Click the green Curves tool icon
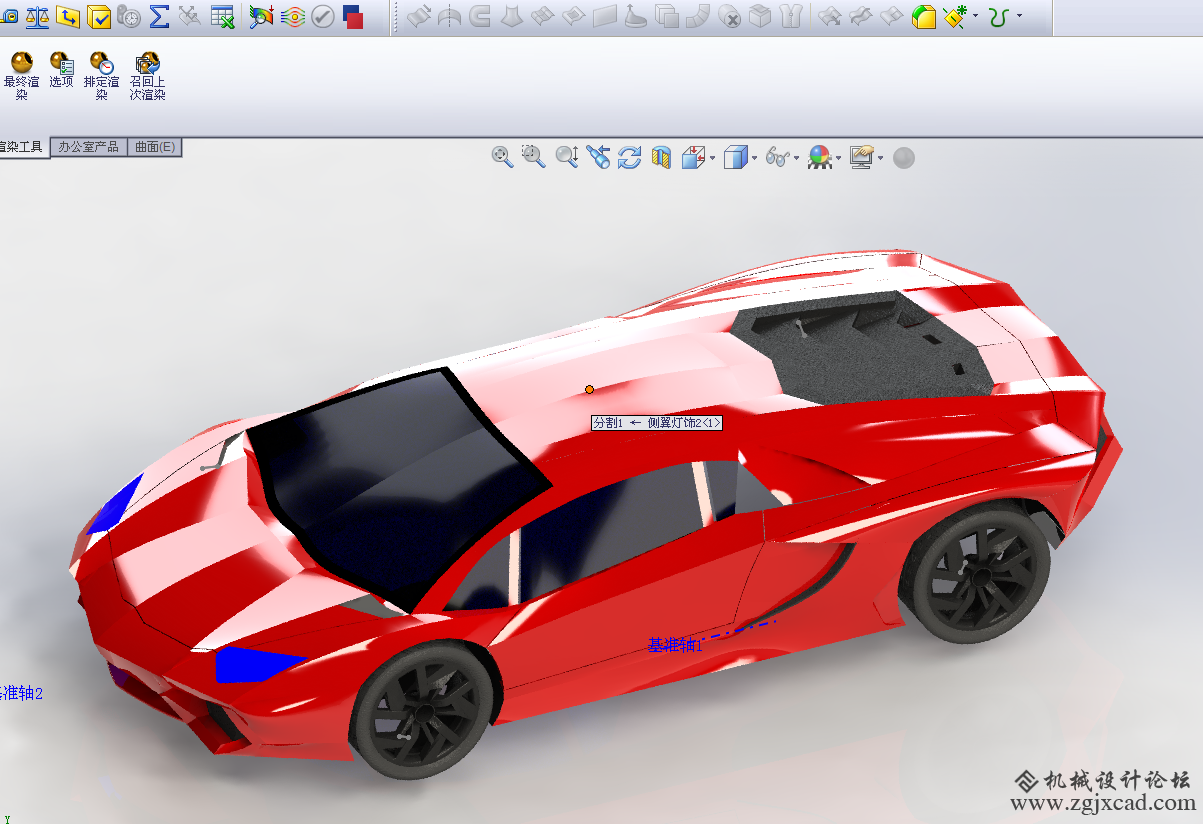Viewport: 1203px width, 824px height. click(x=998, y=16)
